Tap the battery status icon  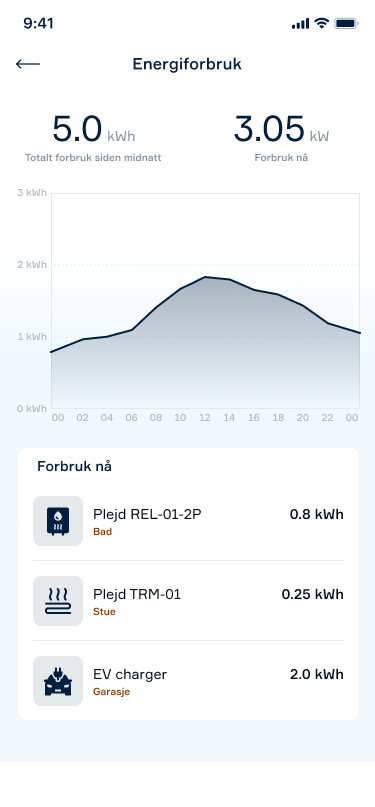[x=346, y=23]
